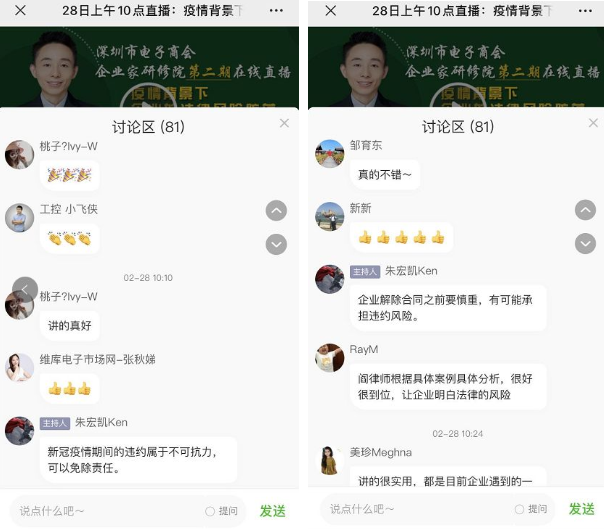The height and width of the screenshot is (529, 604).
Task: Close the right discussion panel with the X
Action: [x=593, y=123]
